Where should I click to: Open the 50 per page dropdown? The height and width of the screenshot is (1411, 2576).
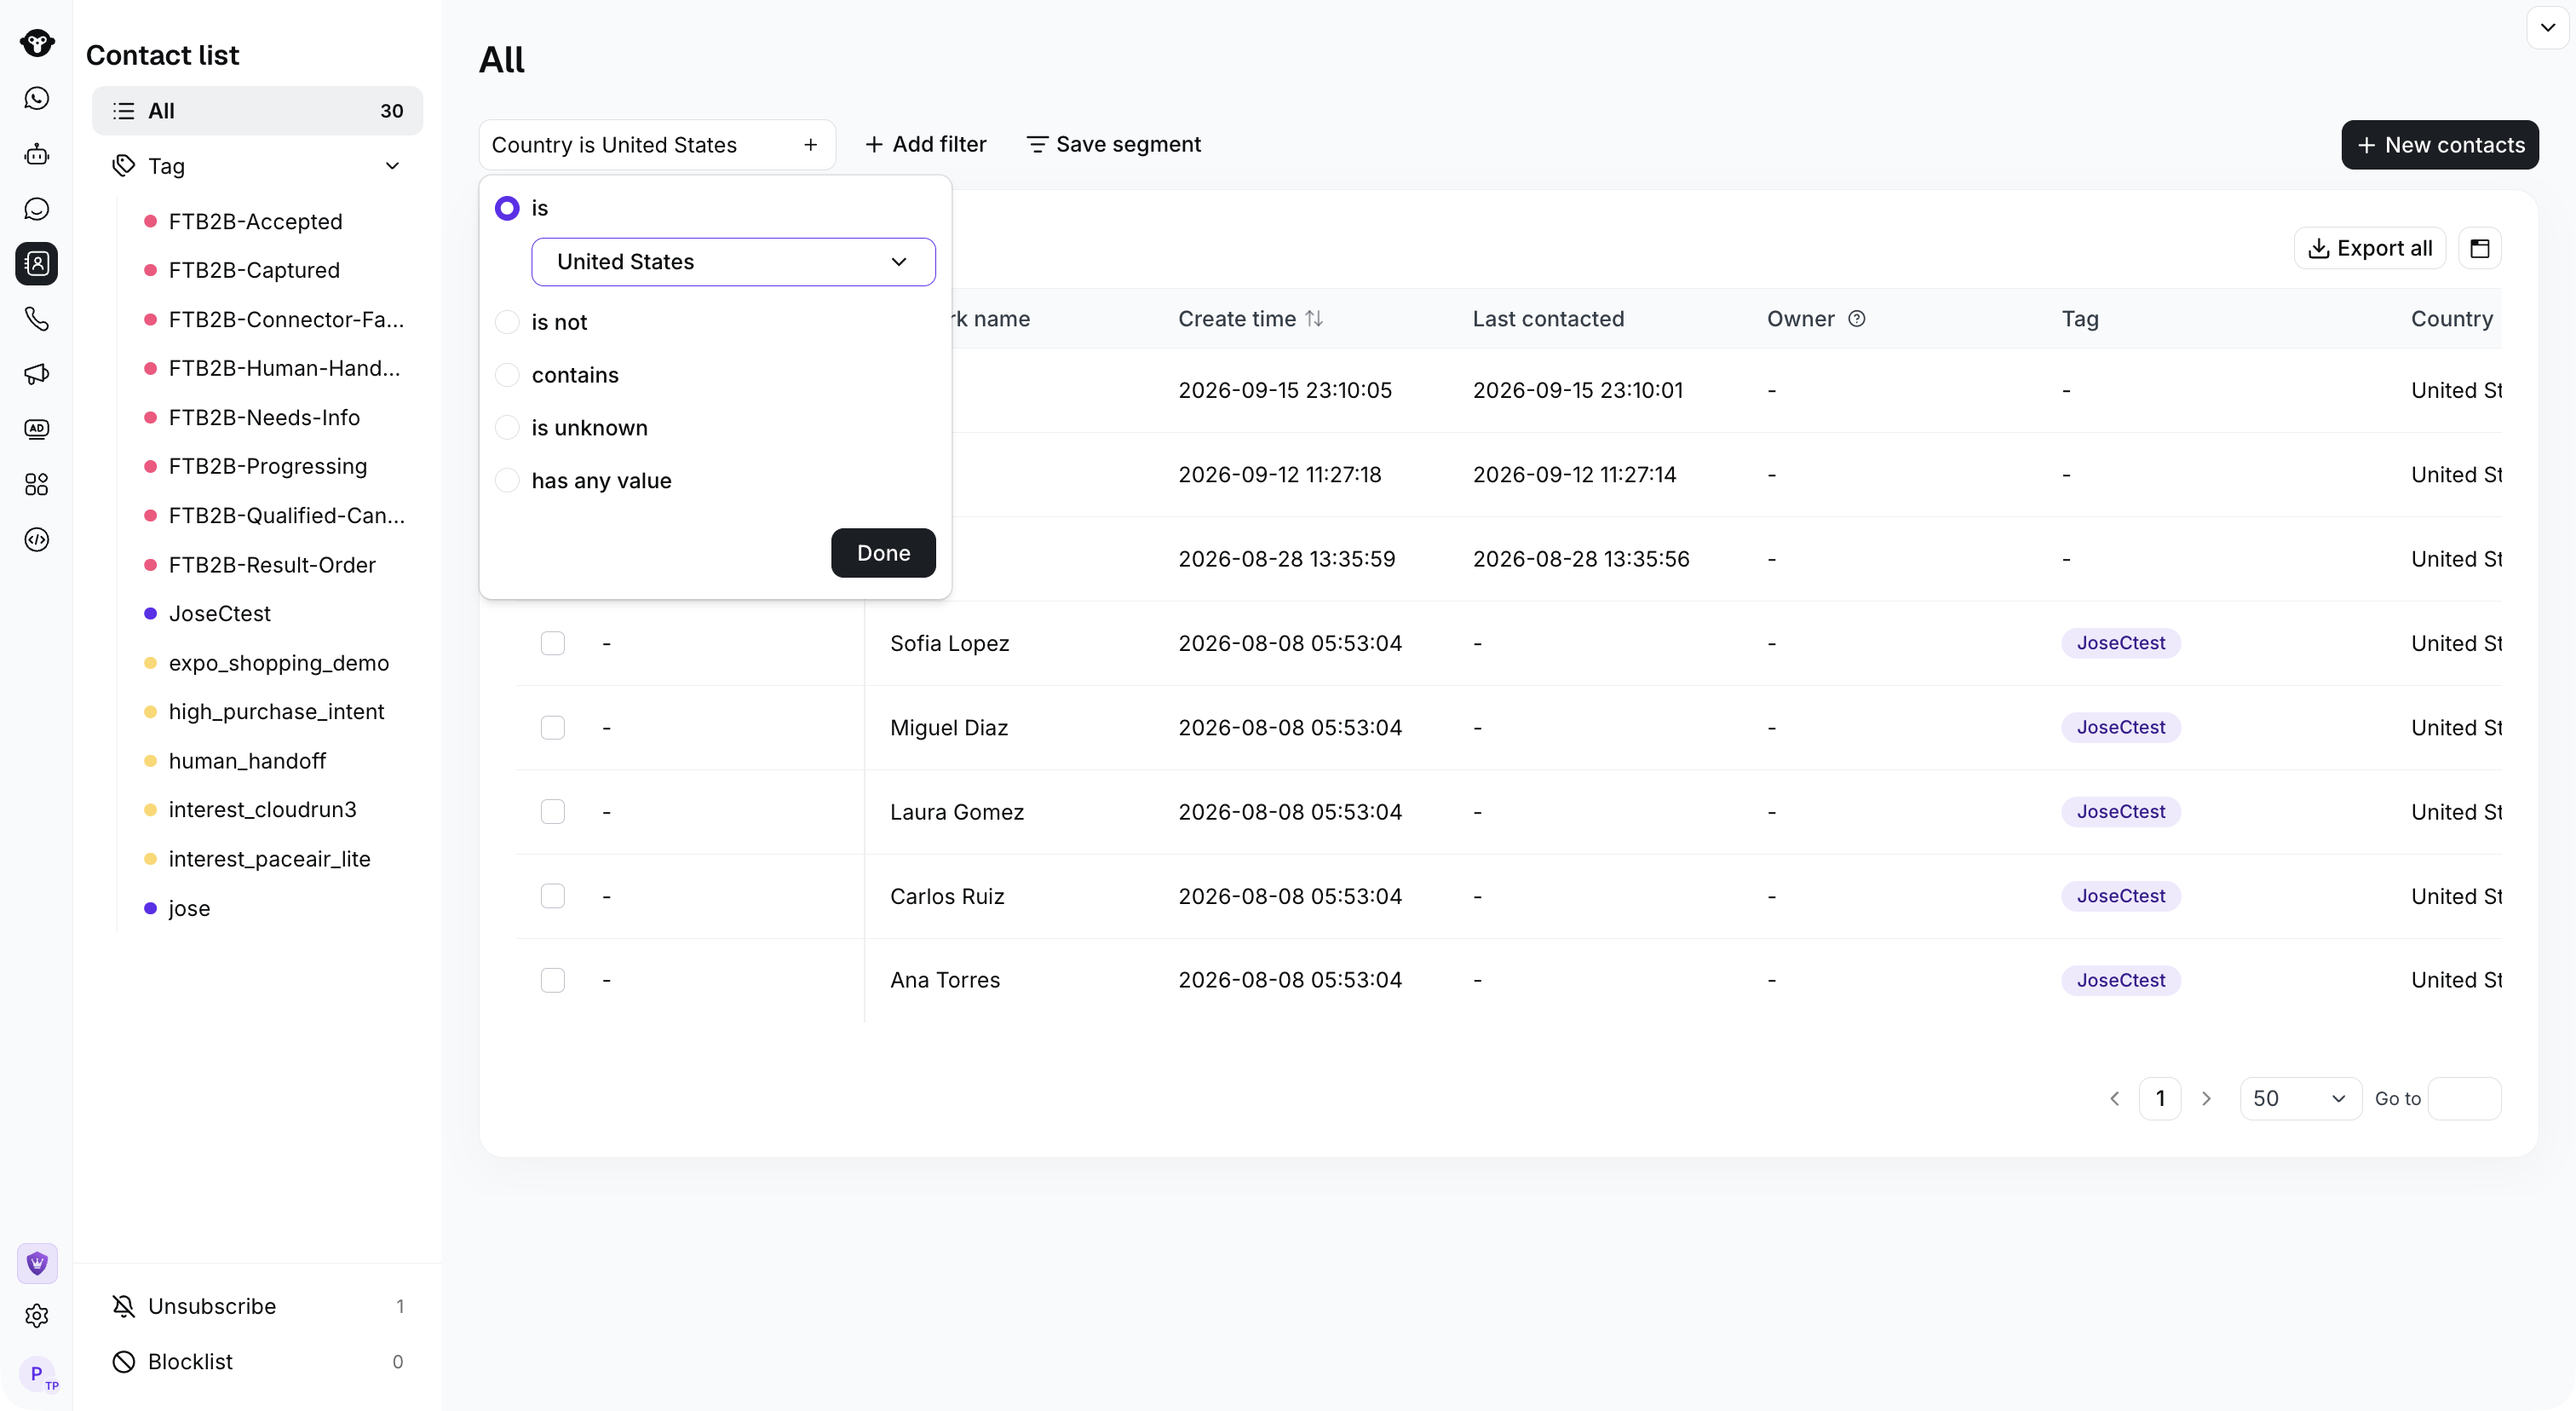pyautogui.click(x=2300, y=1099)
